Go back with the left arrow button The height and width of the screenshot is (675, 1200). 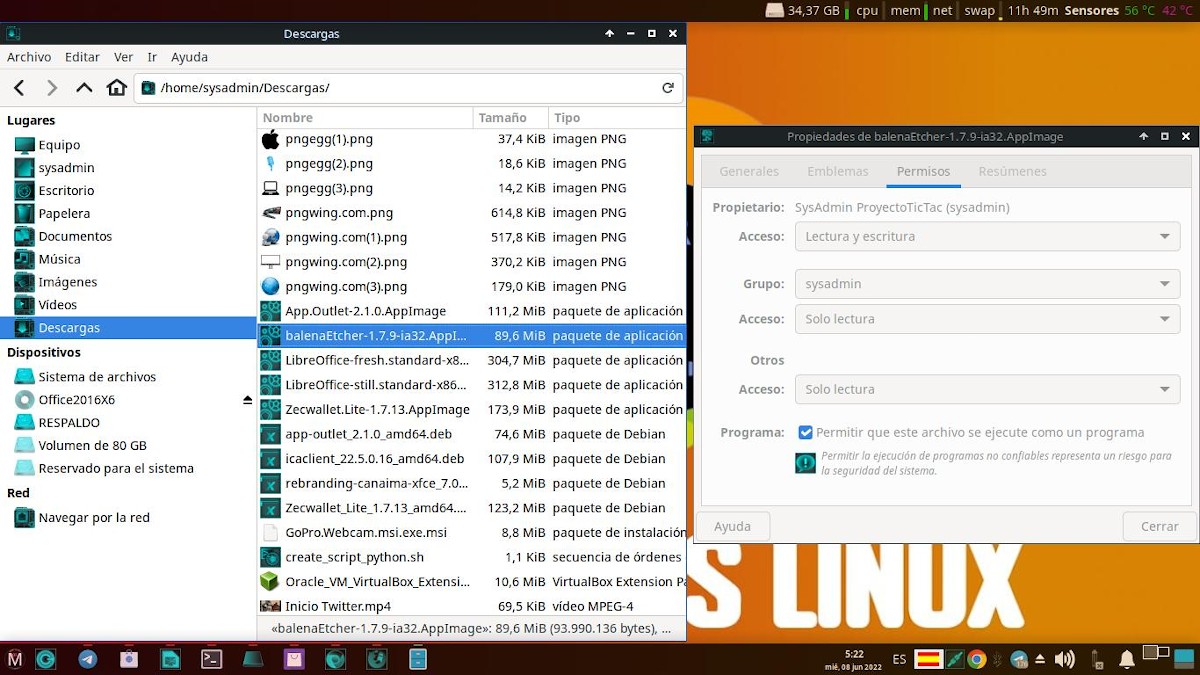tap(19, 88)
